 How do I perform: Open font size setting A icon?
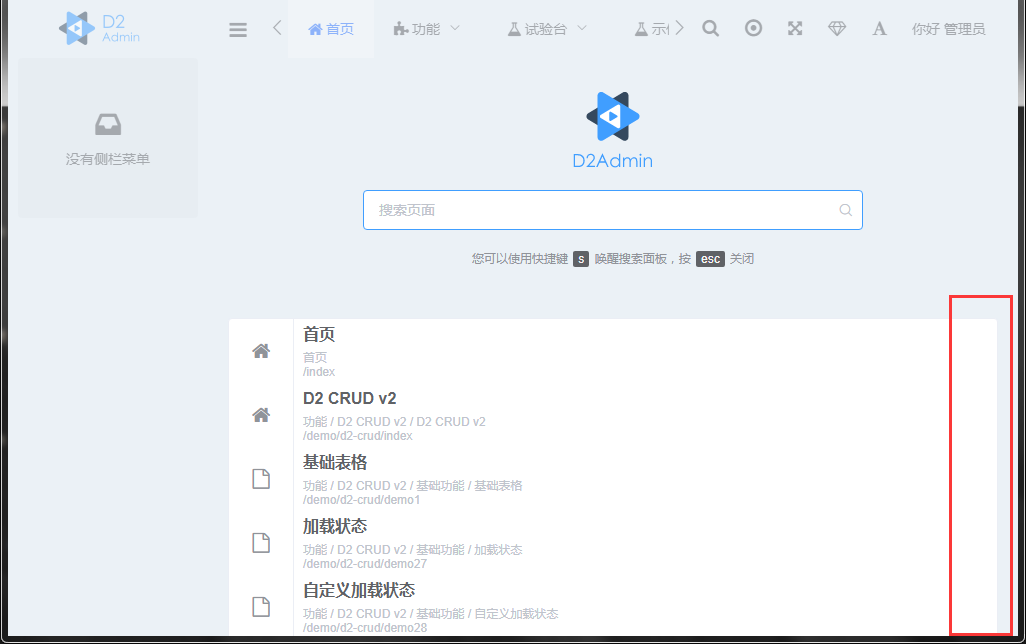pos(879,29)
